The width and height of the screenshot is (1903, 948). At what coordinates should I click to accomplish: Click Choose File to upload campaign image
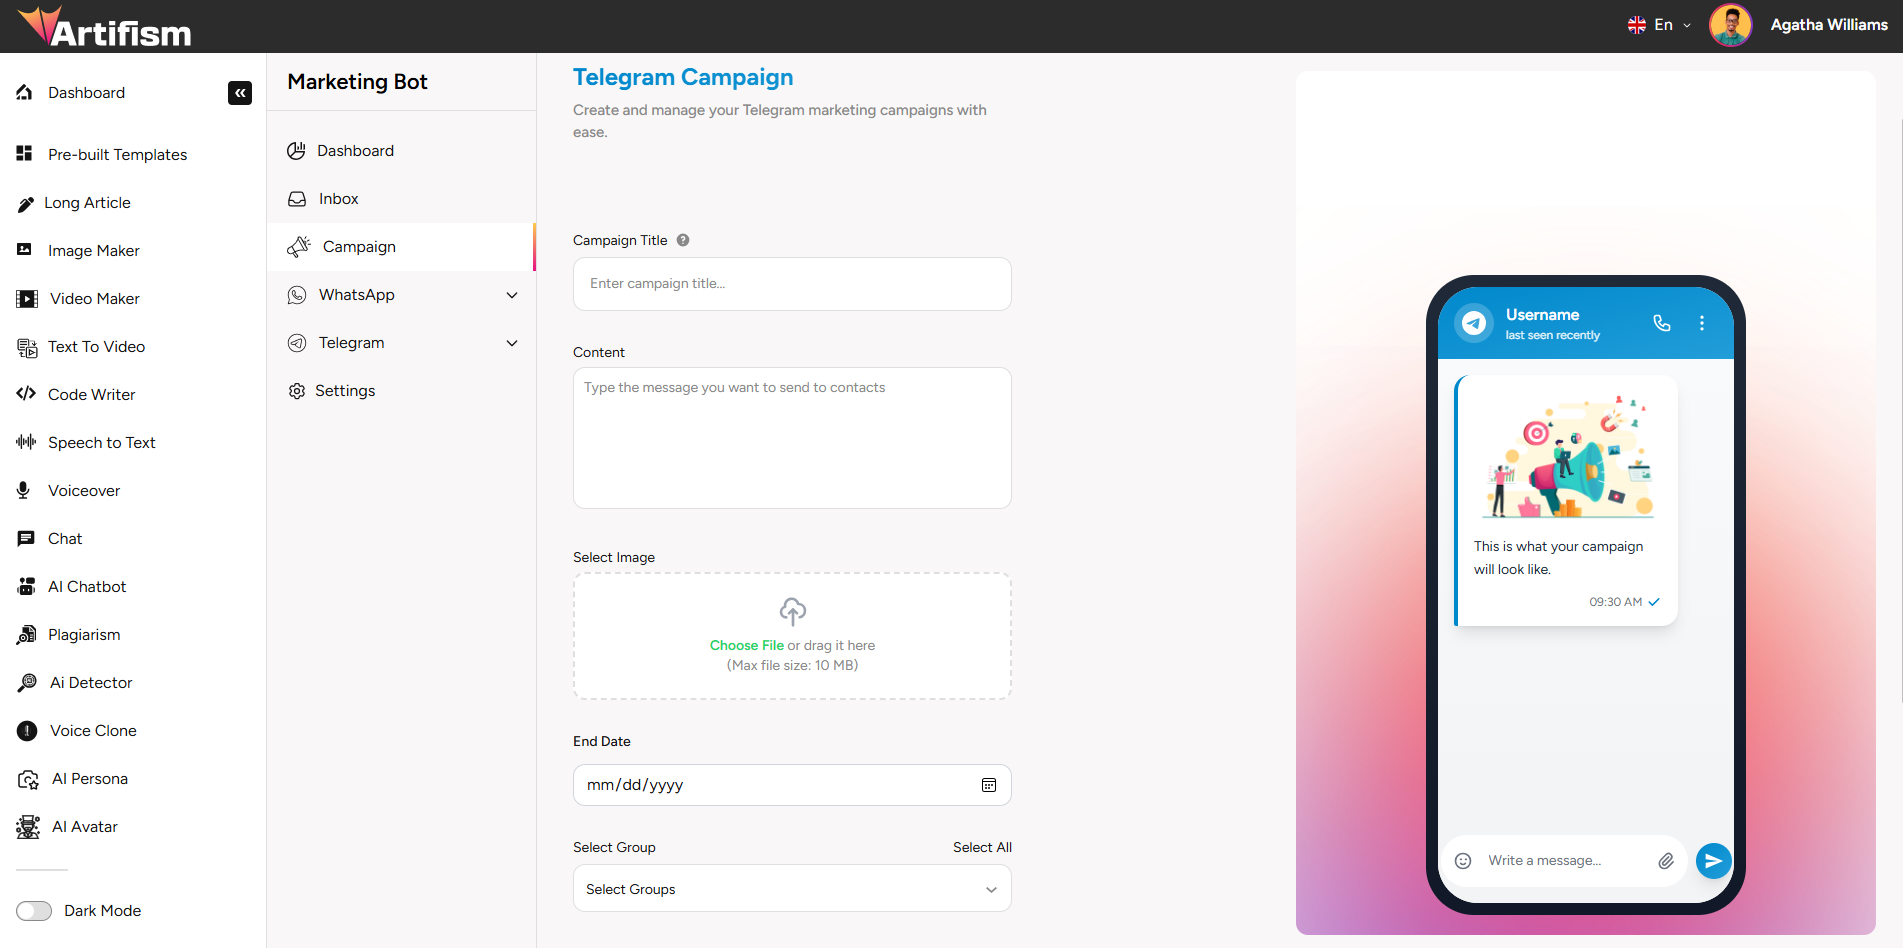(746, 645)
